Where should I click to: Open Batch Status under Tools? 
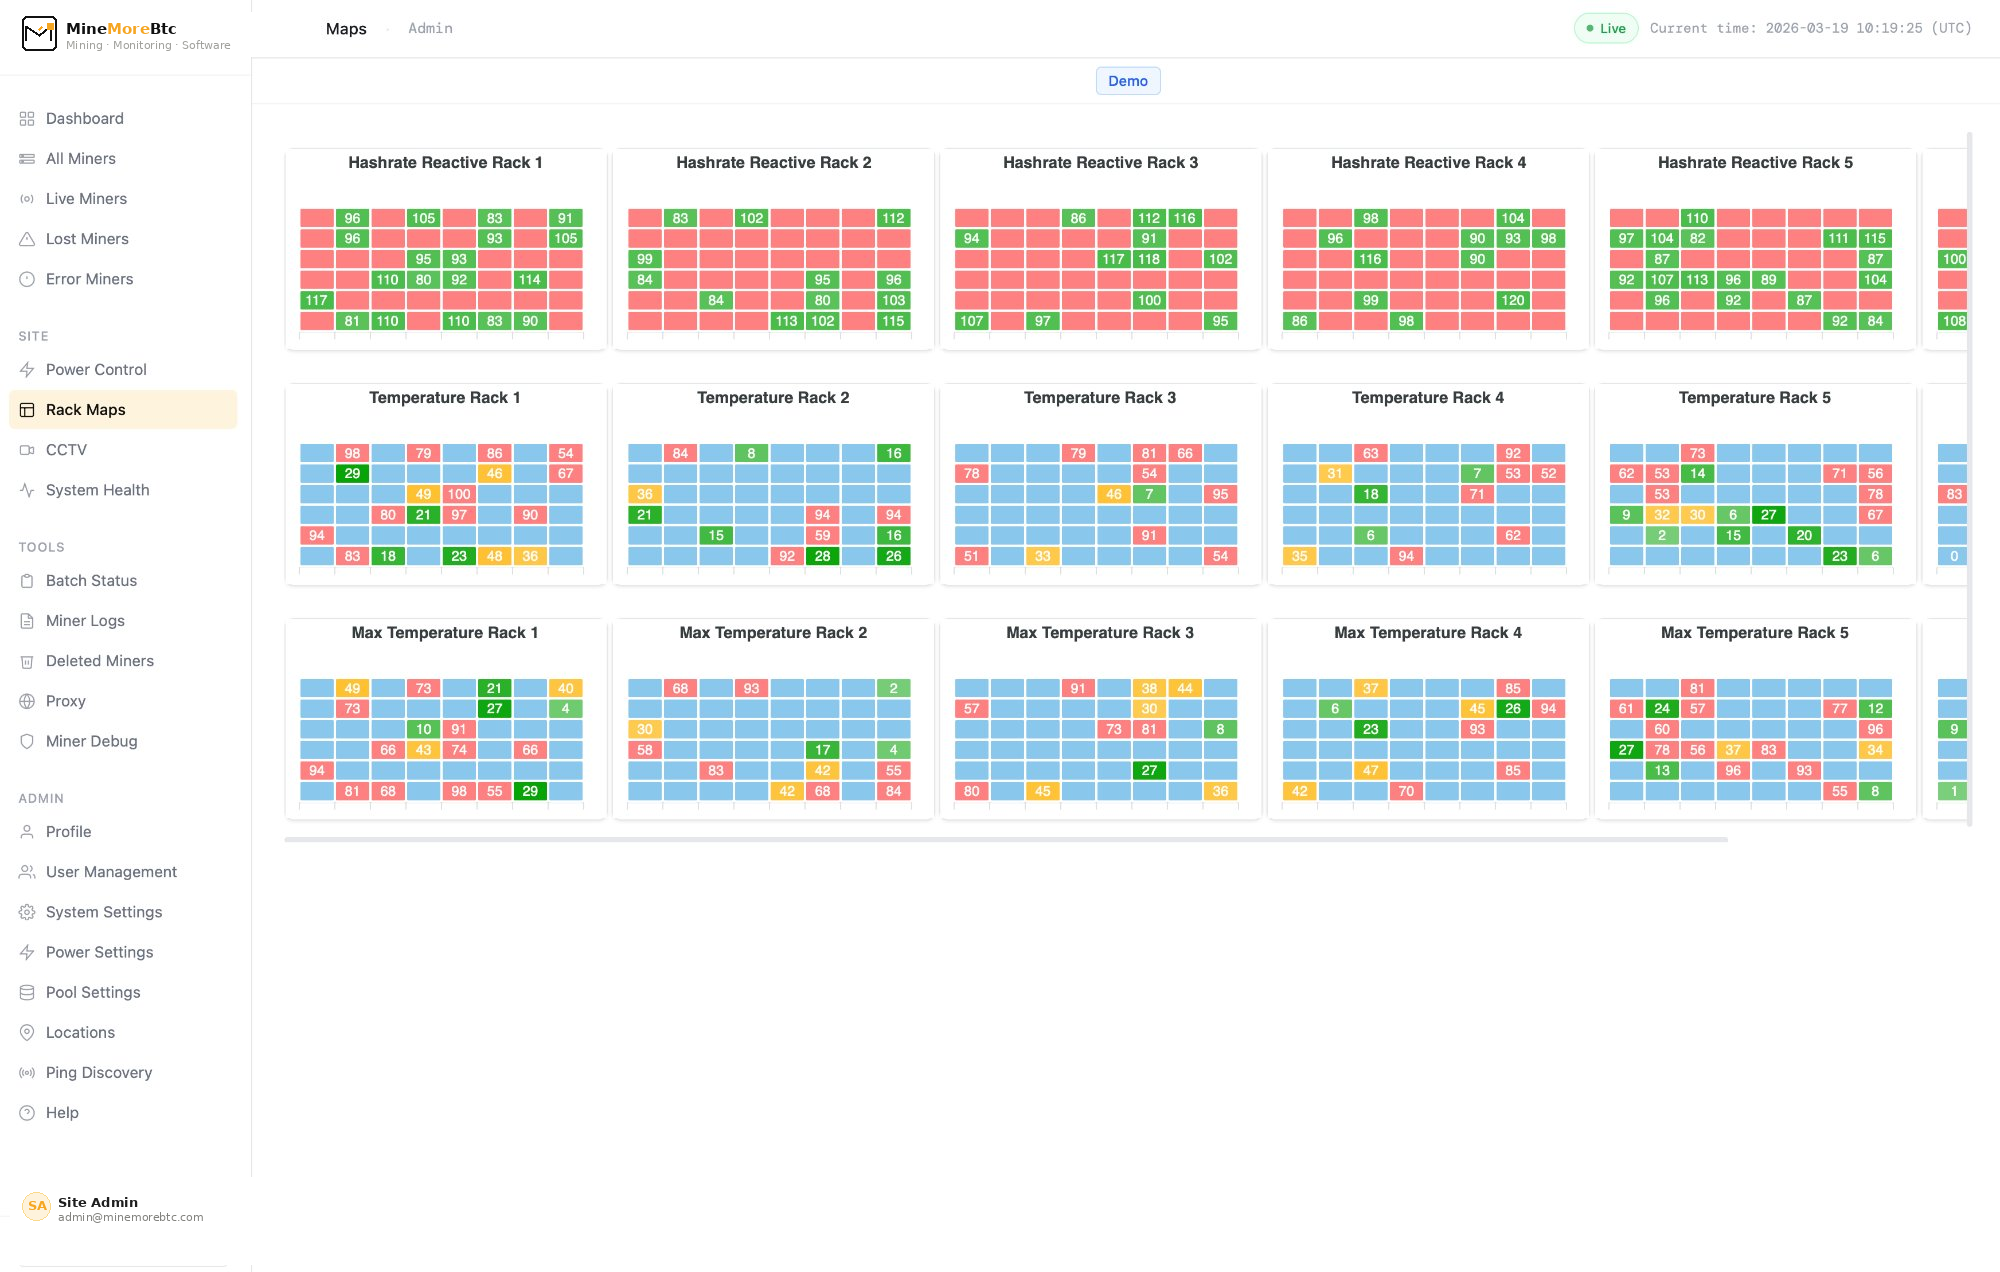91,580
